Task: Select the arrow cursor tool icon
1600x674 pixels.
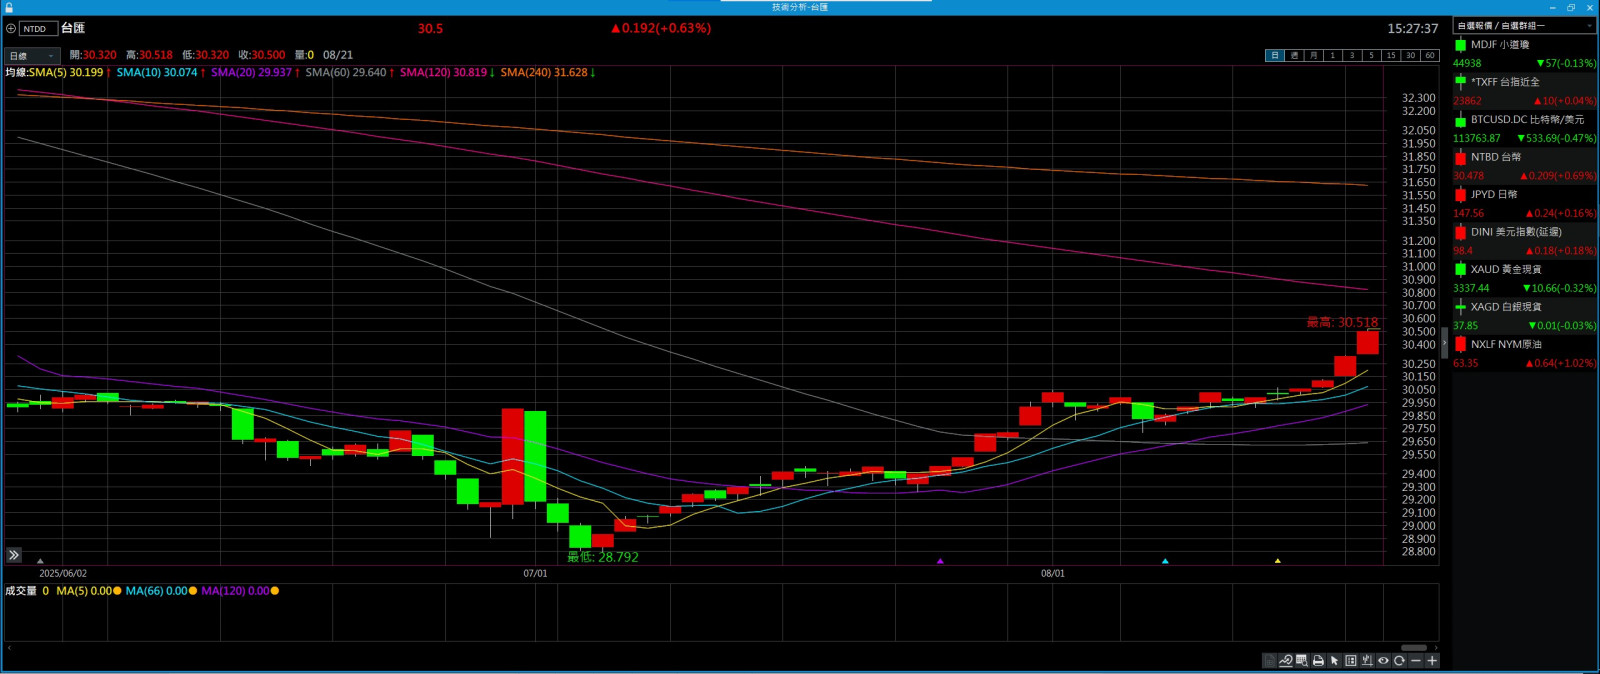Action: point(1334,660)
